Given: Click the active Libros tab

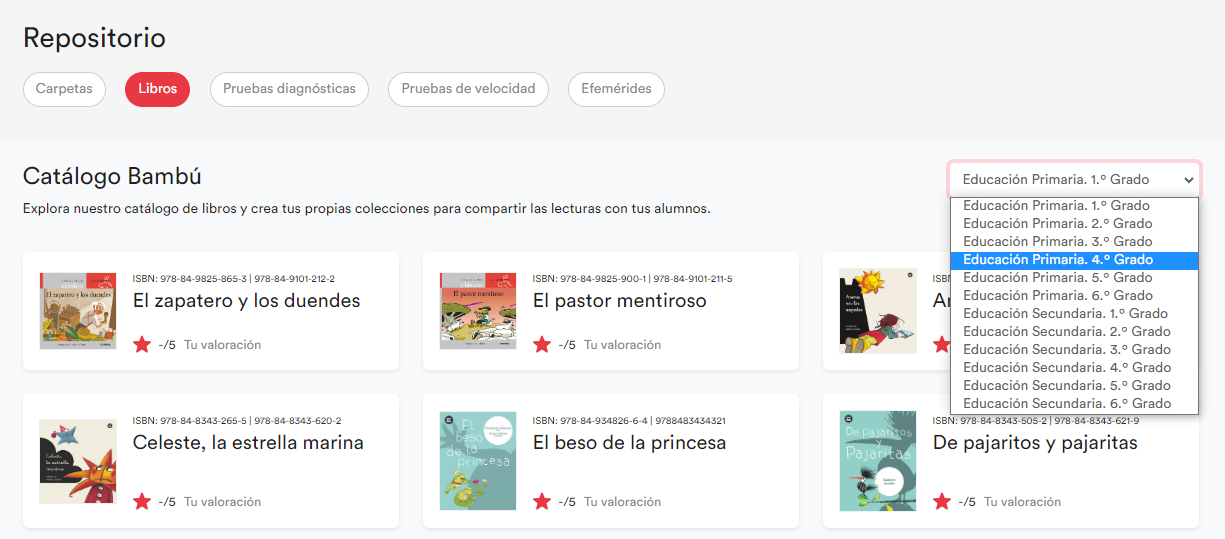Looking at the screenshot, I should (x=157, y=89).
